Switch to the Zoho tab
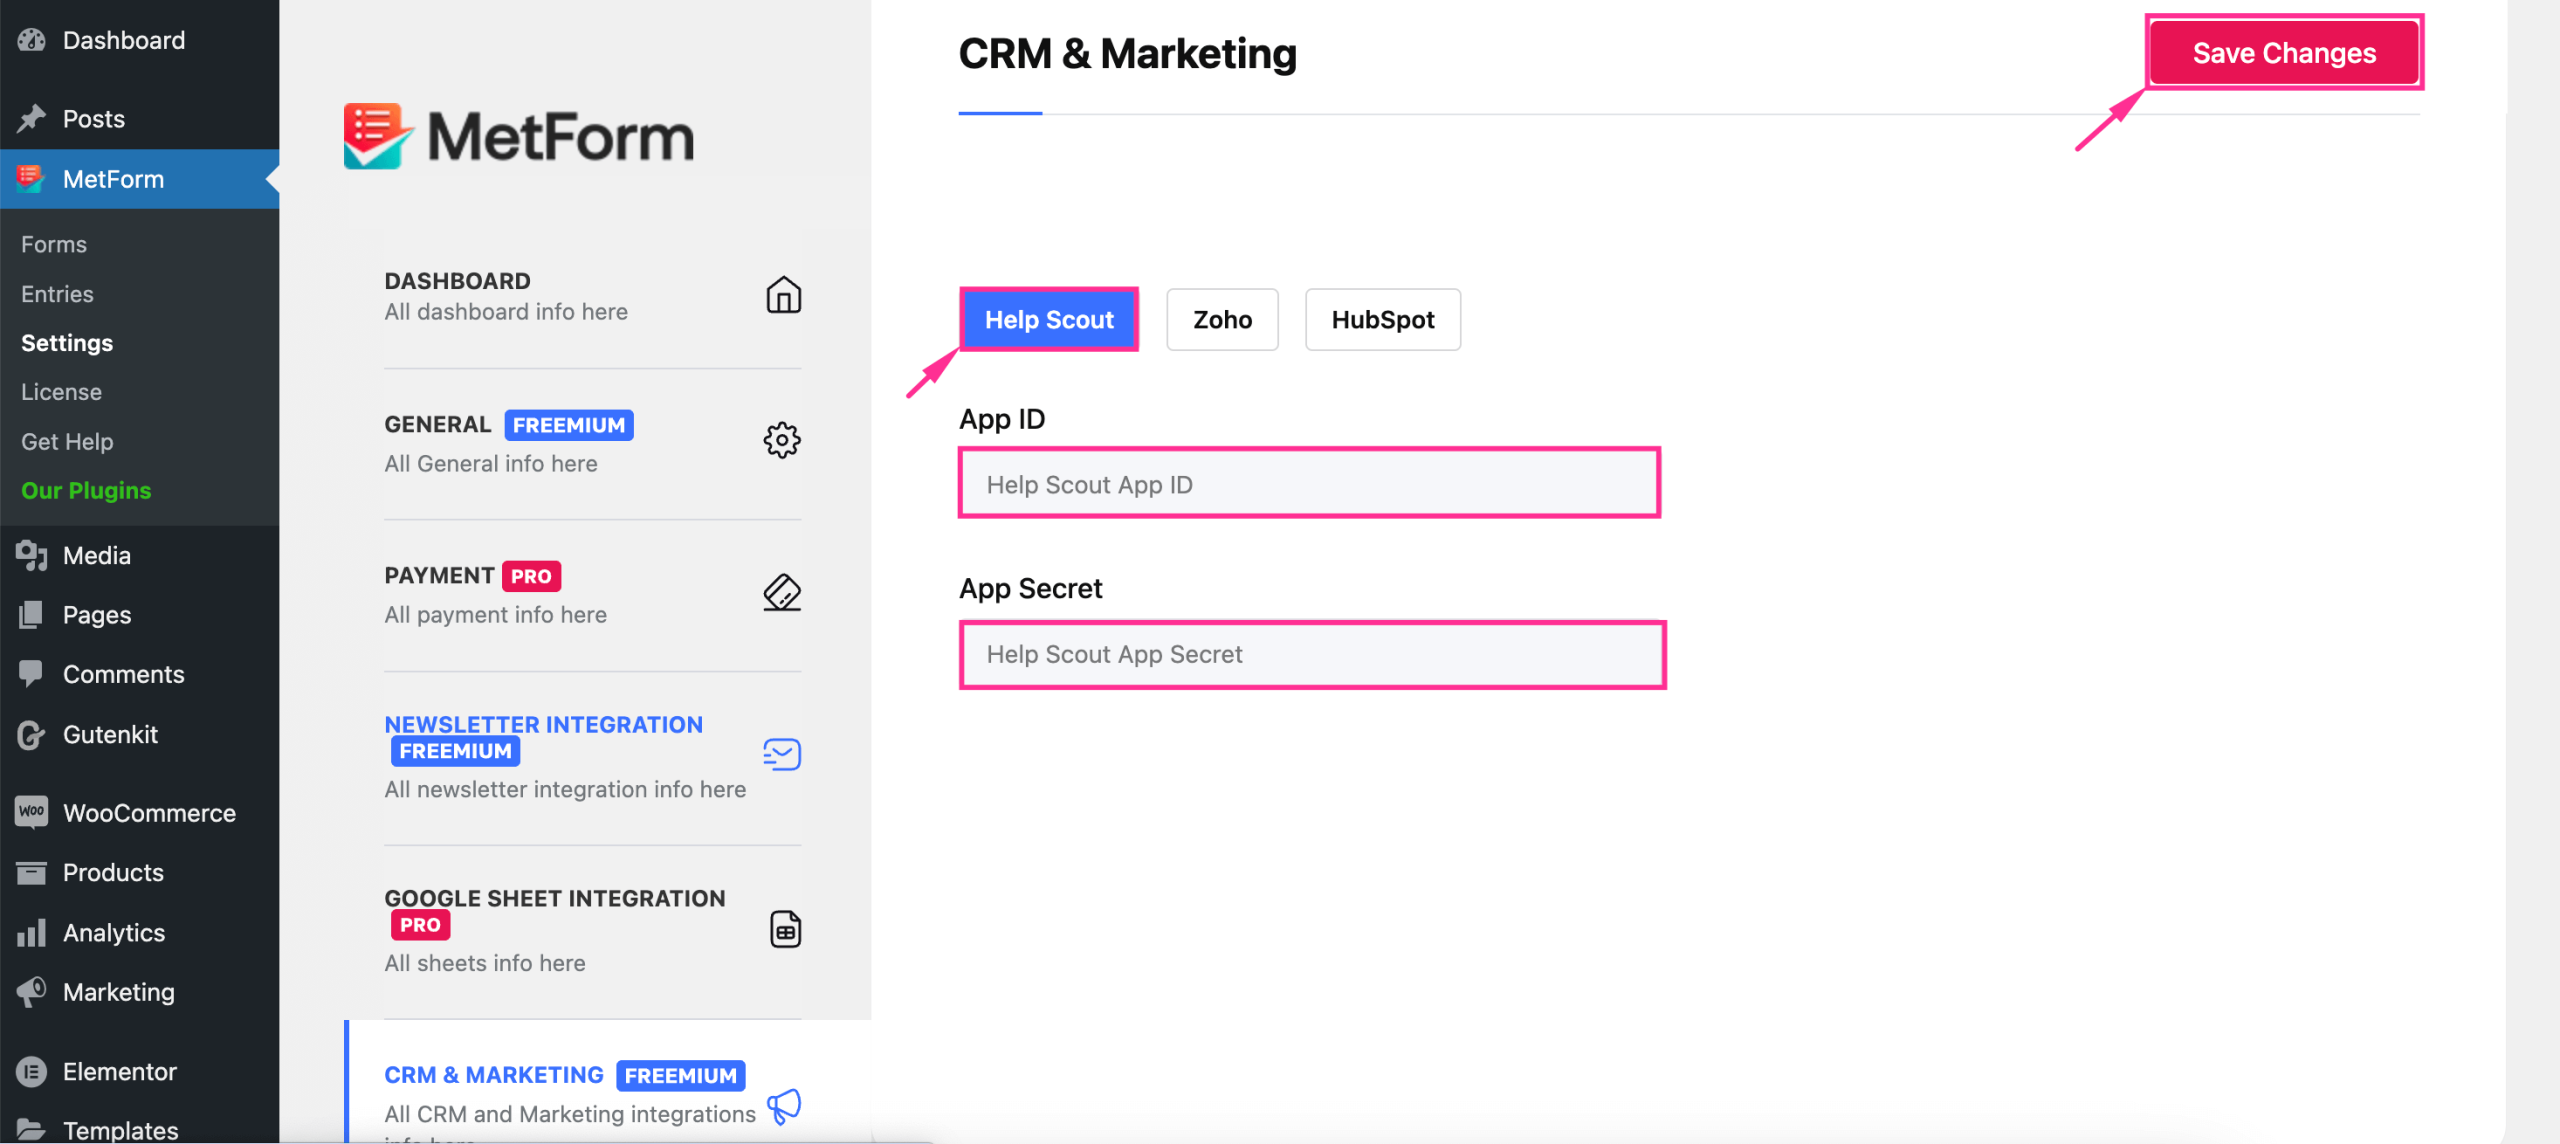The width and height of the screenshot is (2560, 1144). coord(1222,320)
